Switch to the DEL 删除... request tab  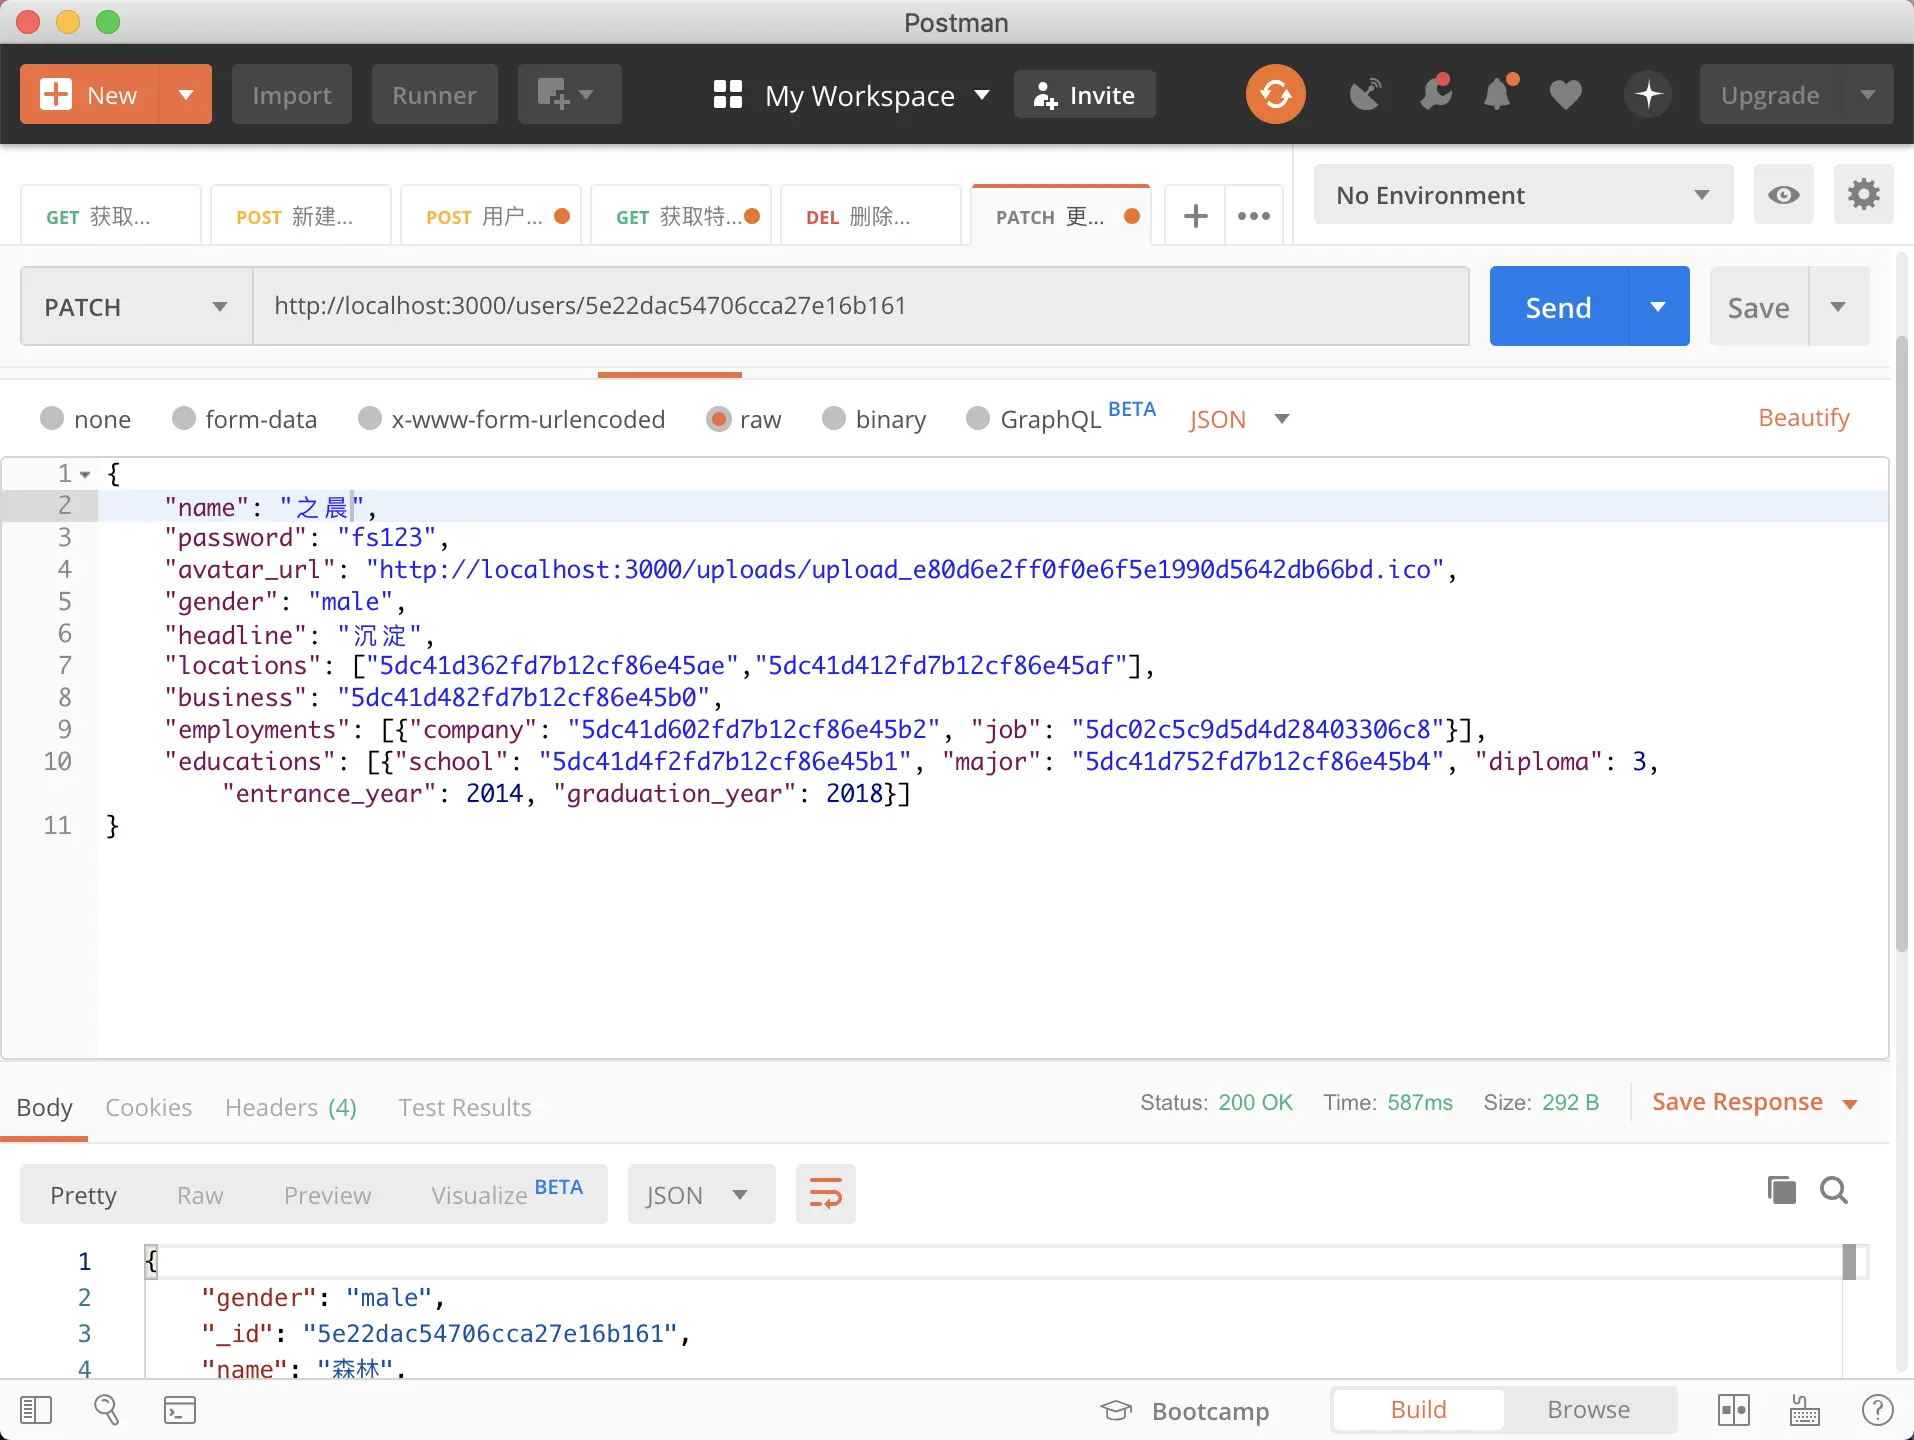(870, 216)
